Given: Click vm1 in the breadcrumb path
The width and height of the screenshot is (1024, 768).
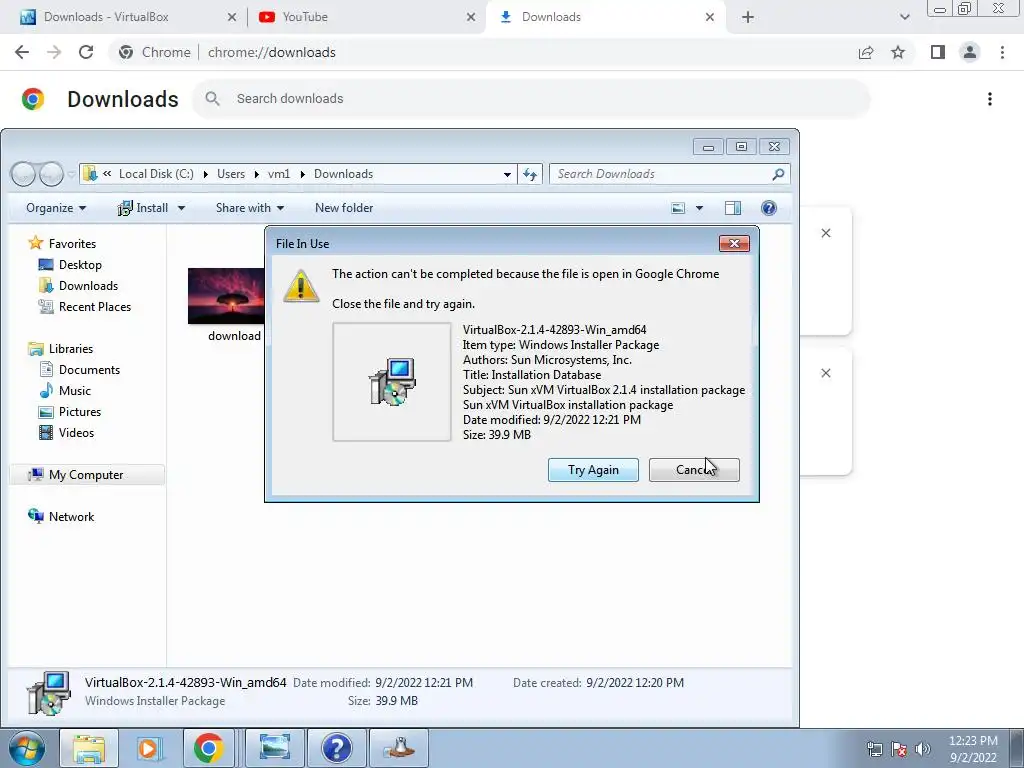Looking at the screenshot, I should click(x=279, y=174).
